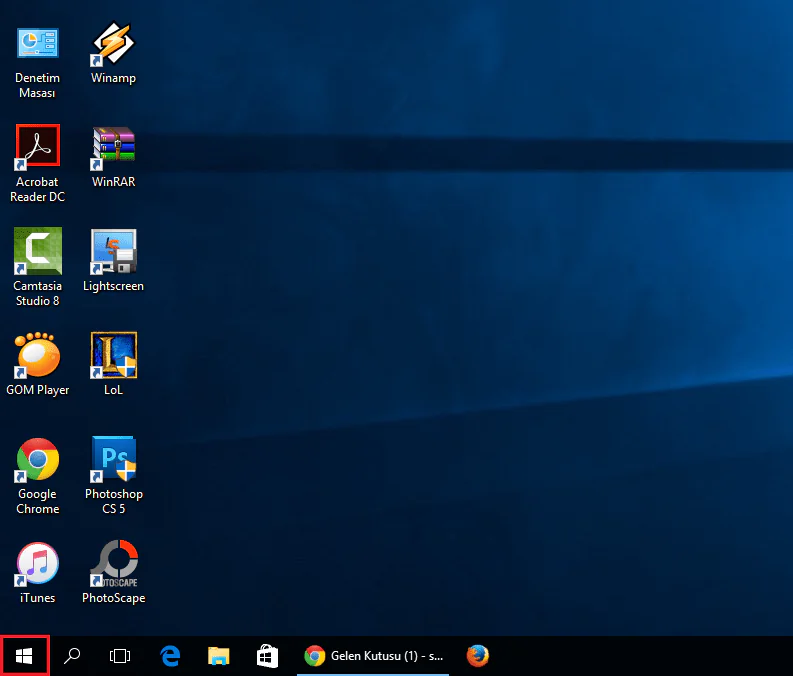Open the Windows Start menu

(x=24, y=656)
